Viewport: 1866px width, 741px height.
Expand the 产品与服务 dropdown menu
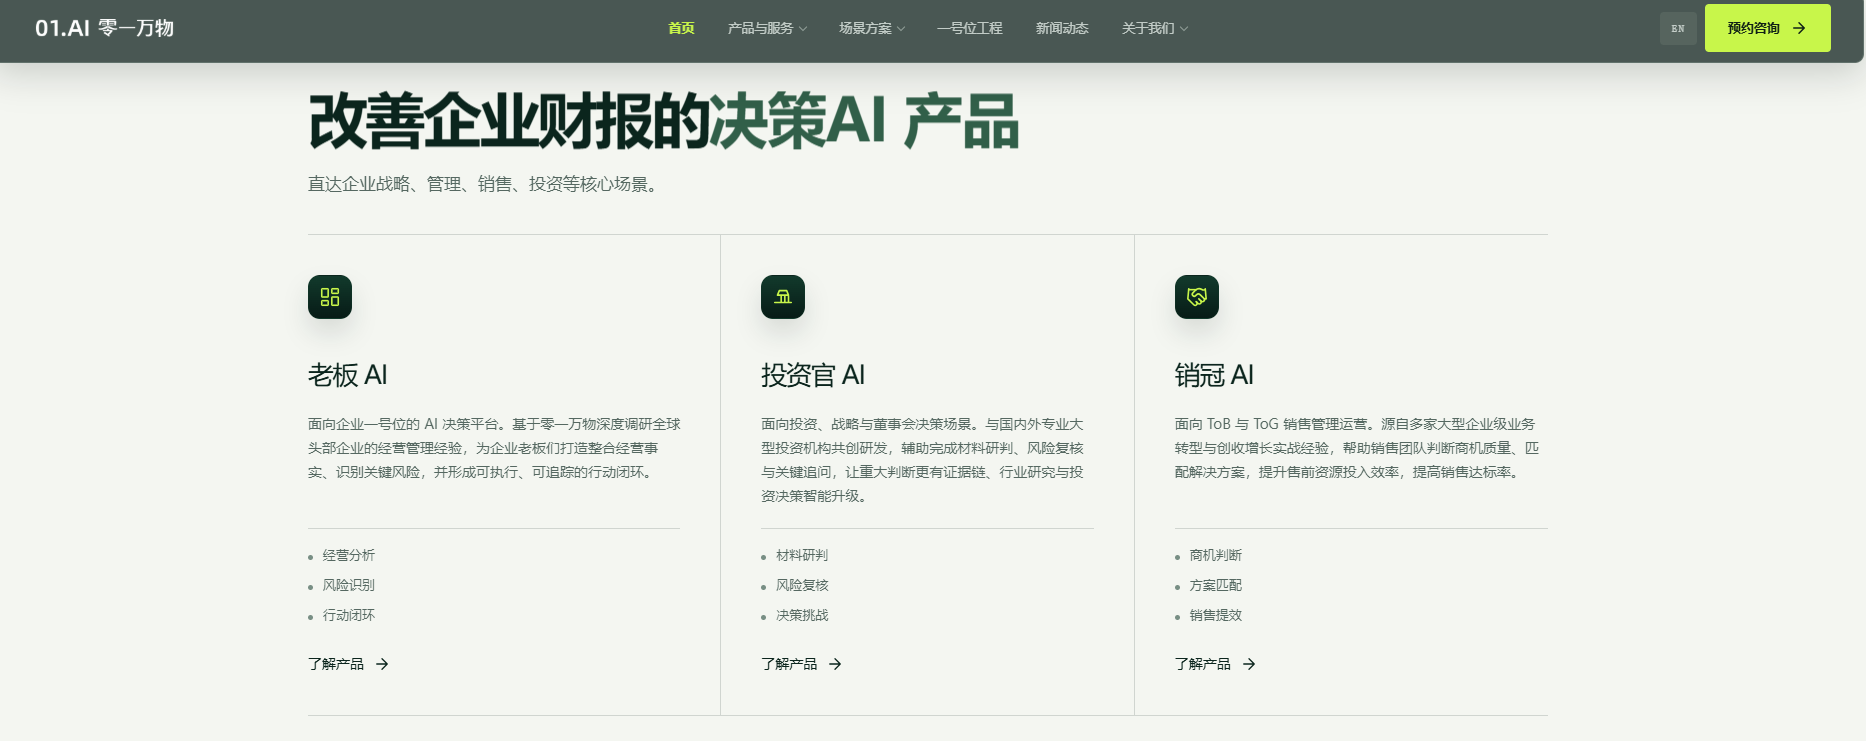tap(767, 28)
